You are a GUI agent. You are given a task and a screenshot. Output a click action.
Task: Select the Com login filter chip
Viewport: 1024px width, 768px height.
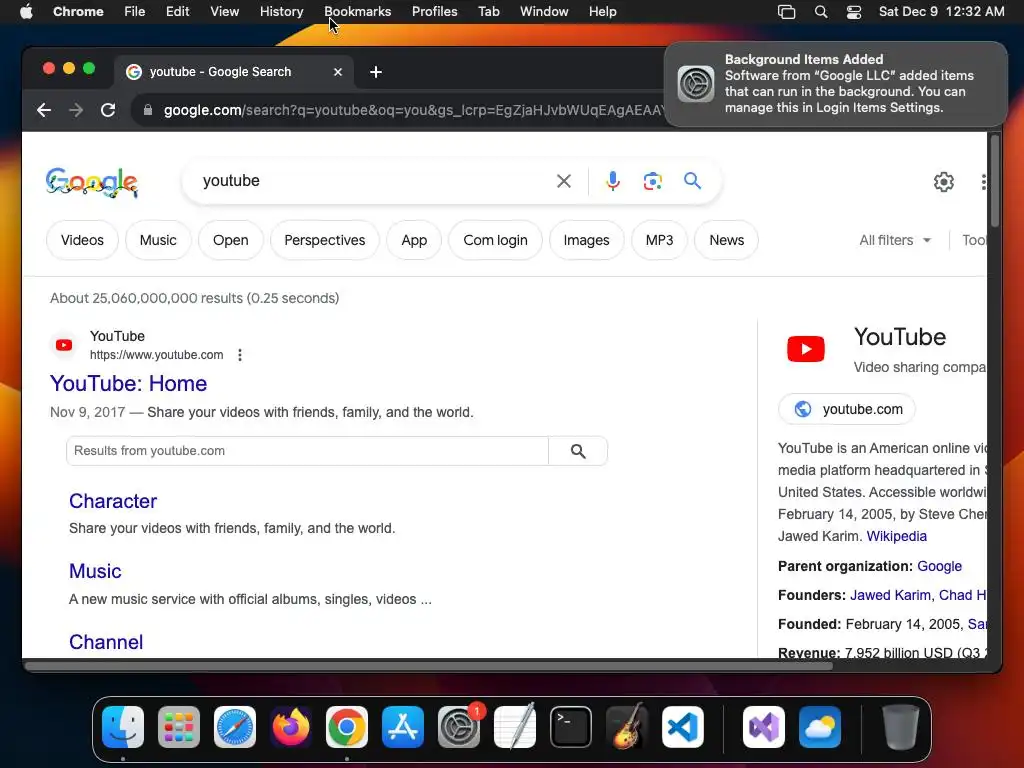click(x=495, y=240)
